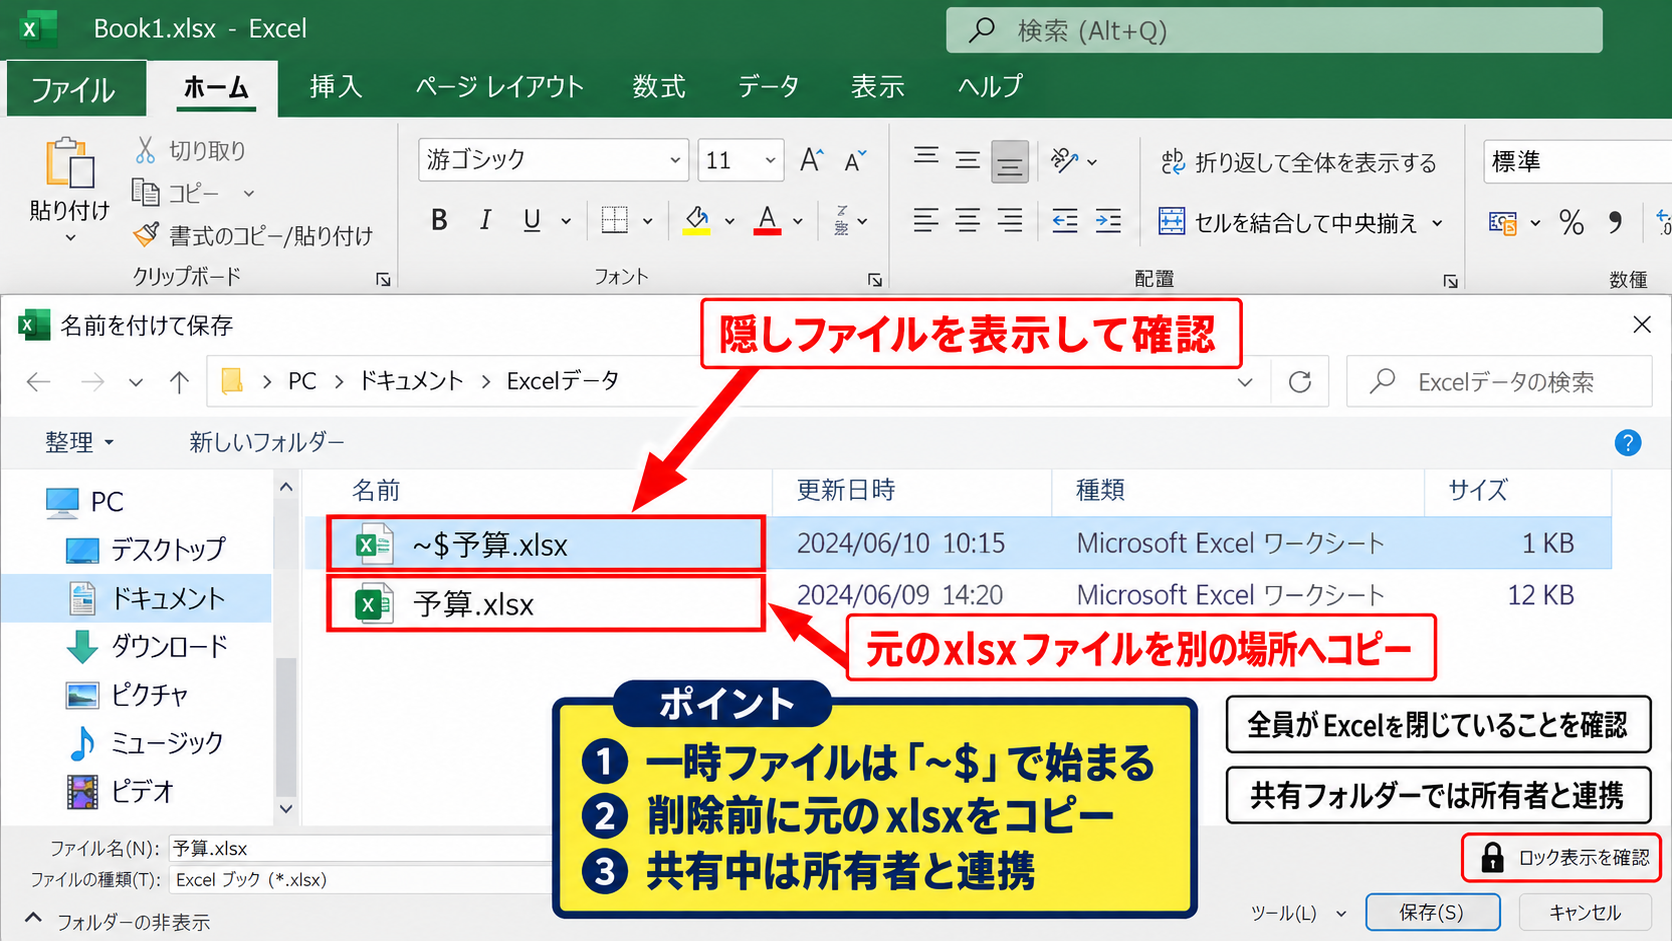Open the ファイル tab
1672x941 pixels.
74,89
